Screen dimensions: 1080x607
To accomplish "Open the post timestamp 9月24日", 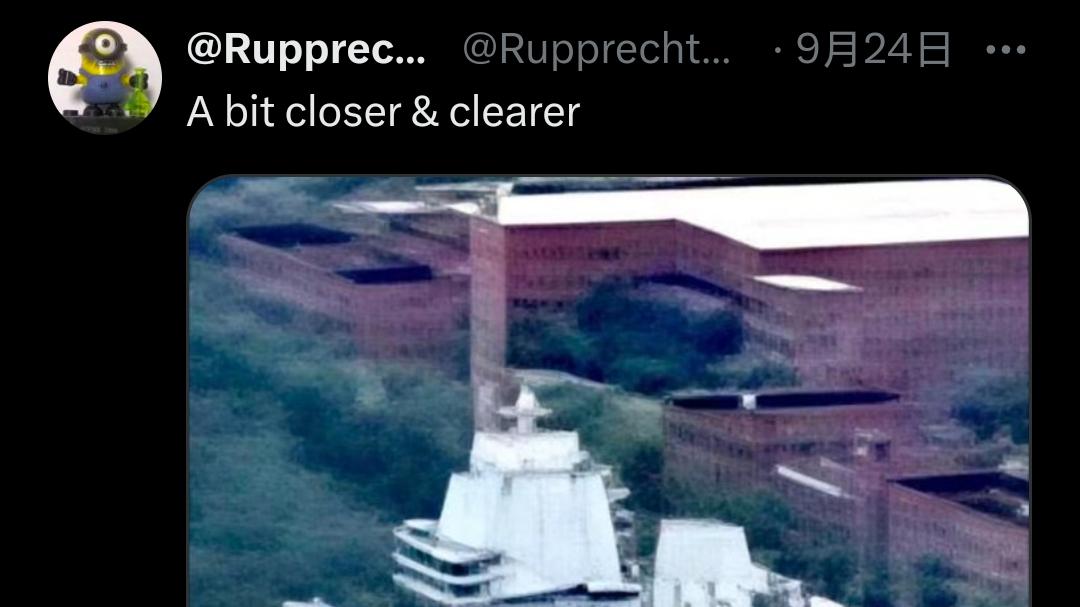I will 873,50.
